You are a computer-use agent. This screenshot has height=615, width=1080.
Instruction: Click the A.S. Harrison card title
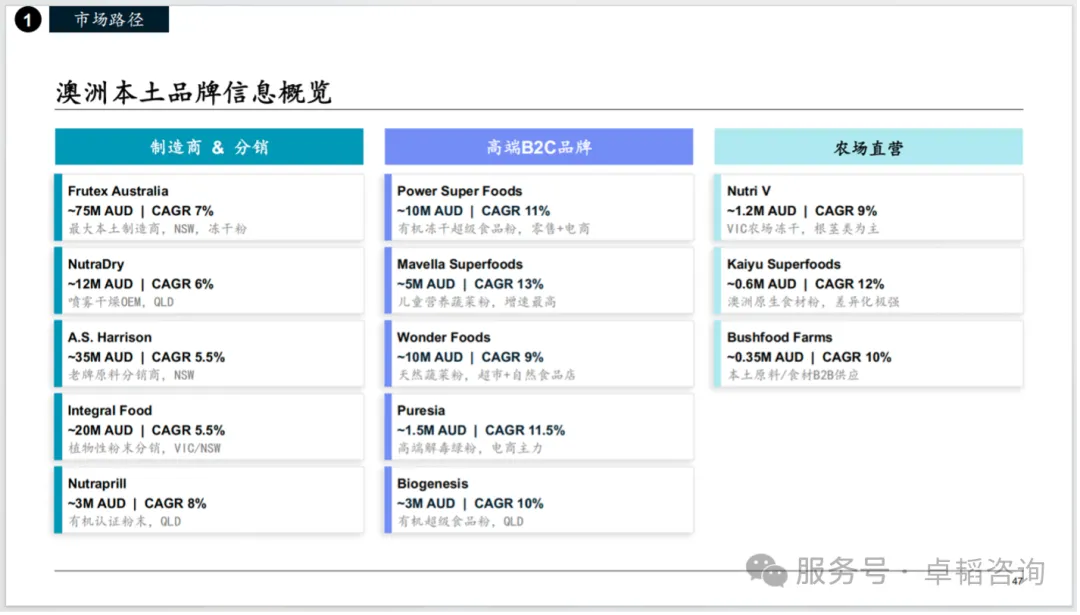(x=110, y=337)
